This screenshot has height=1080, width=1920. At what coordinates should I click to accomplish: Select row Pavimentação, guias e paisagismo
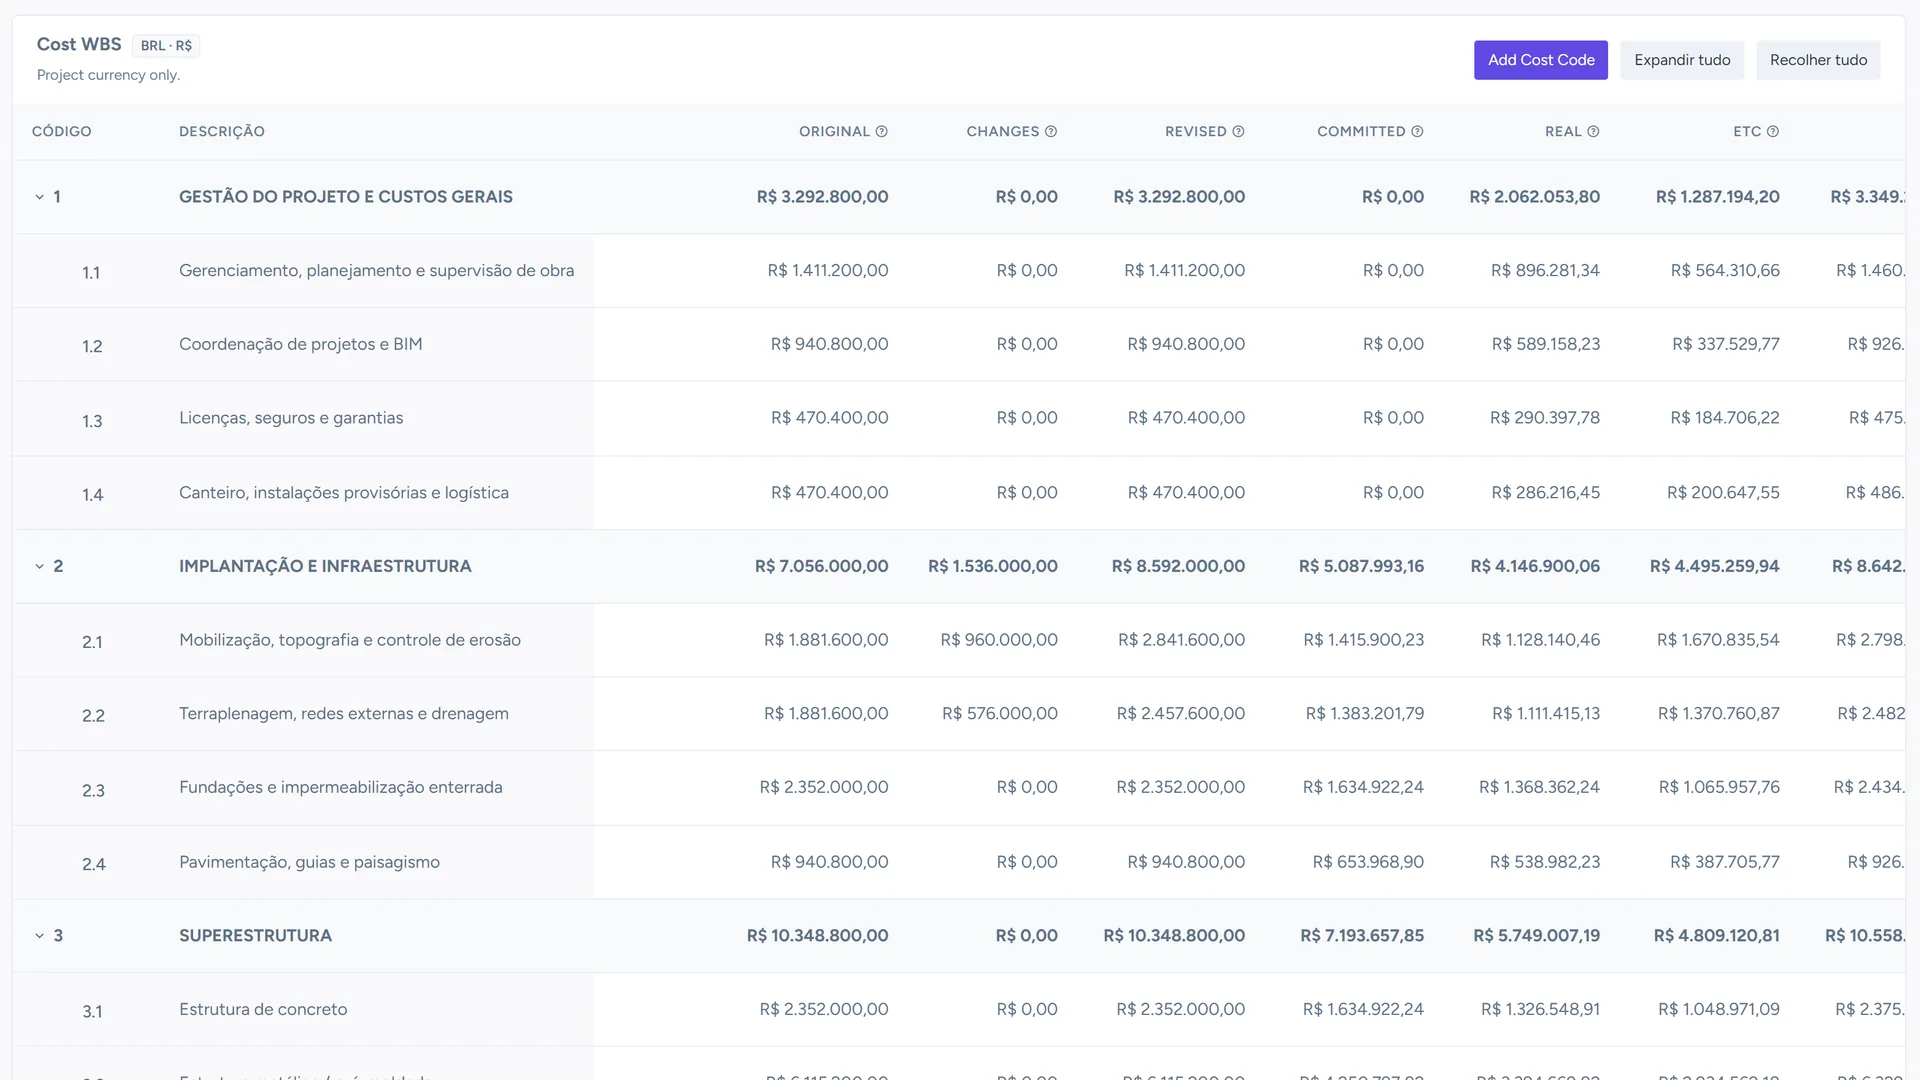coord(958,862)
